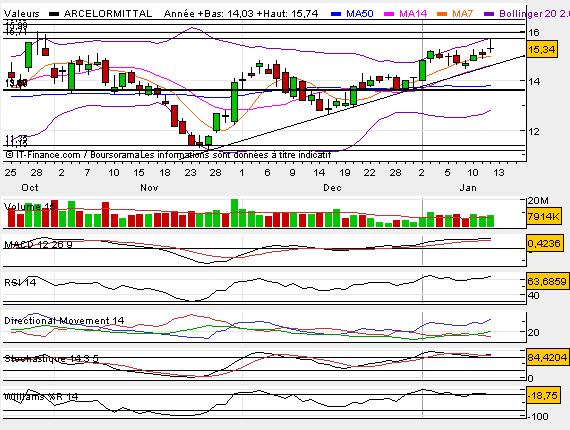570x430 pixels.
Task: Click the orange MA7 legend swatch
Action: pos(442,14)
